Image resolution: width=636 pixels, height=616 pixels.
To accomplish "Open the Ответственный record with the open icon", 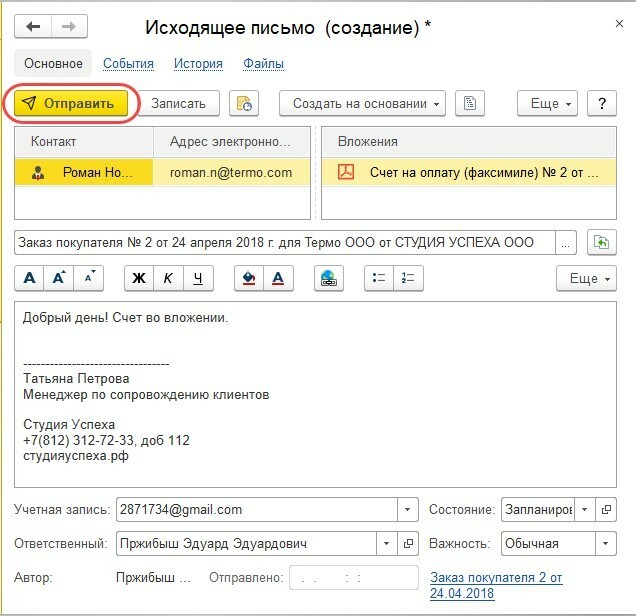I will click(x=408, y=543).
